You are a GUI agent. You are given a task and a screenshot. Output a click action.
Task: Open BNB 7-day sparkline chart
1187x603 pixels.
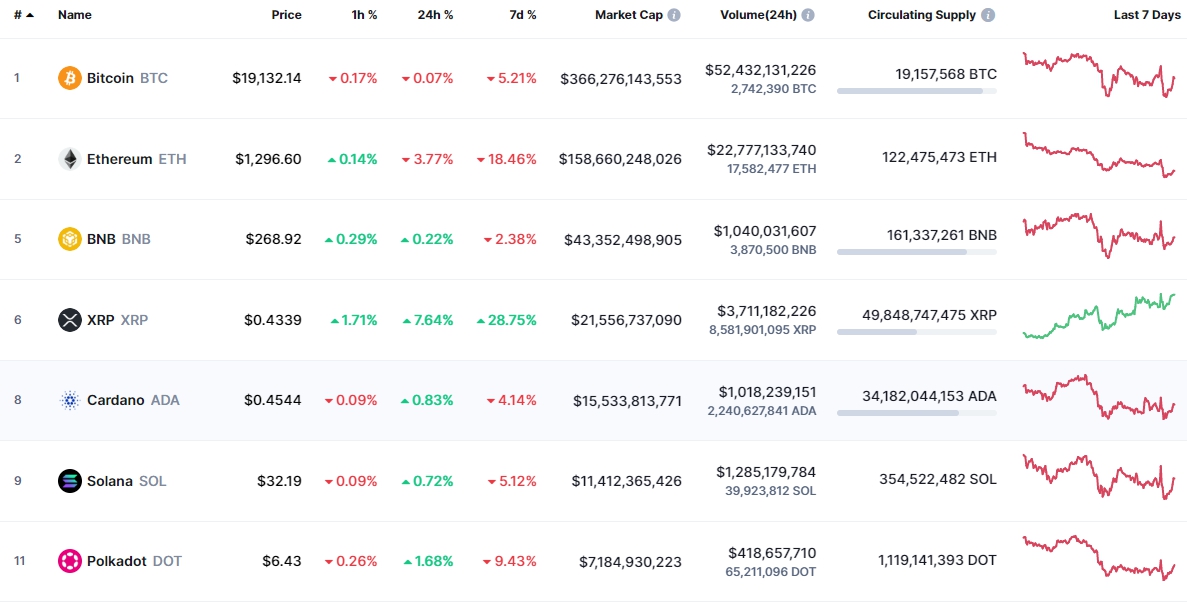1099,236
